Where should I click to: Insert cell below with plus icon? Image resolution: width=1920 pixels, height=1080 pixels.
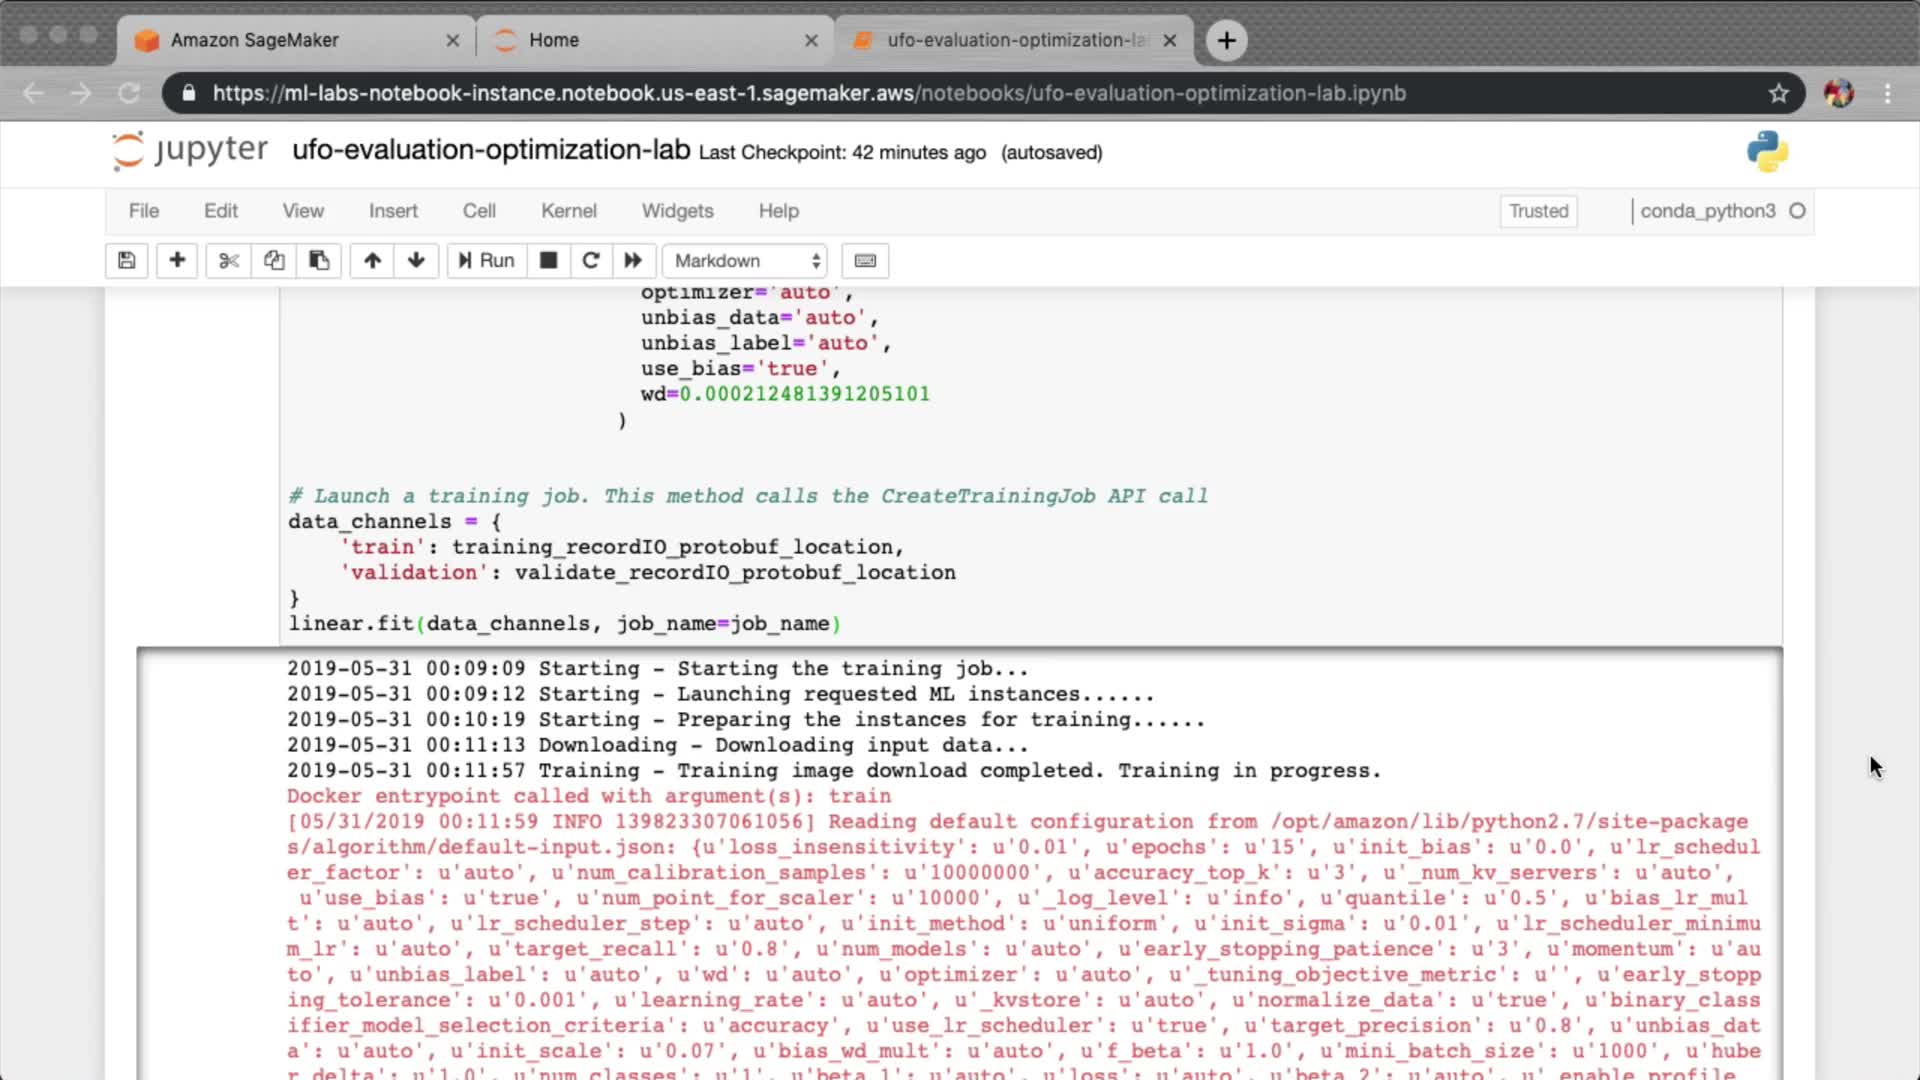pyautogui.click(x=177, y=261)
